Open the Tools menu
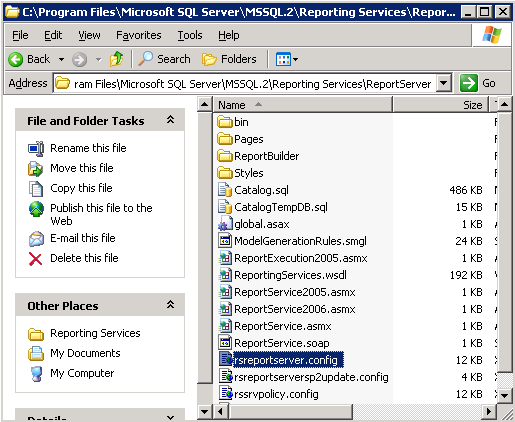This screenshot has height=422, width=515. pos(190,35)
